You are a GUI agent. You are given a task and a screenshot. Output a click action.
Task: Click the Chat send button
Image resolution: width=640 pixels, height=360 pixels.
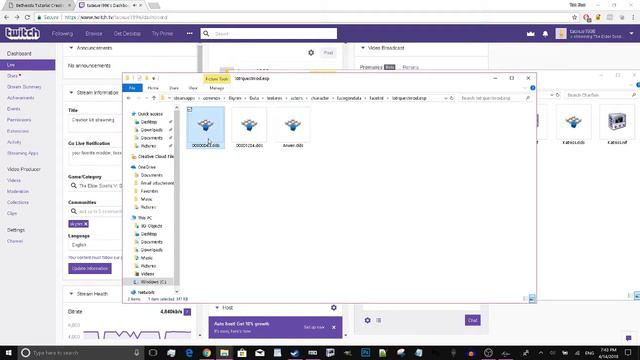(472, 320)
